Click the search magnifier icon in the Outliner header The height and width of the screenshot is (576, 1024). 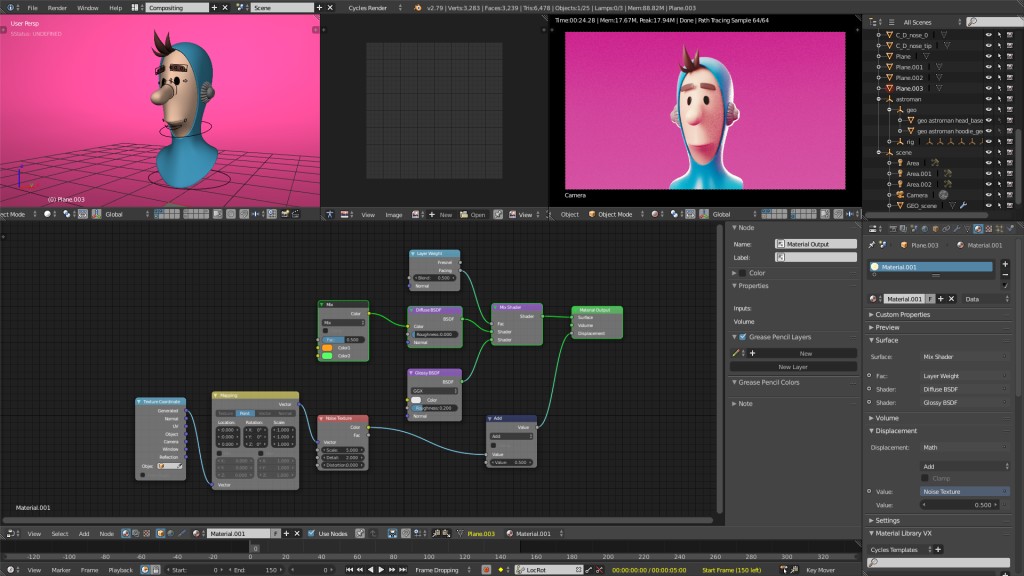[x=972, y=22]
